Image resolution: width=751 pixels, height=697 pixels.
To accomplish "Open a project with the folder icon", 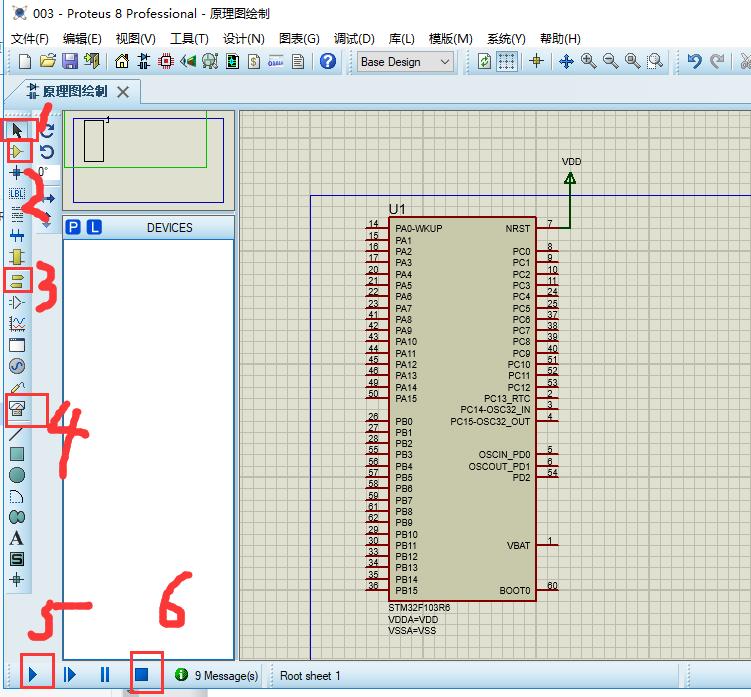I will coord(47,61).
